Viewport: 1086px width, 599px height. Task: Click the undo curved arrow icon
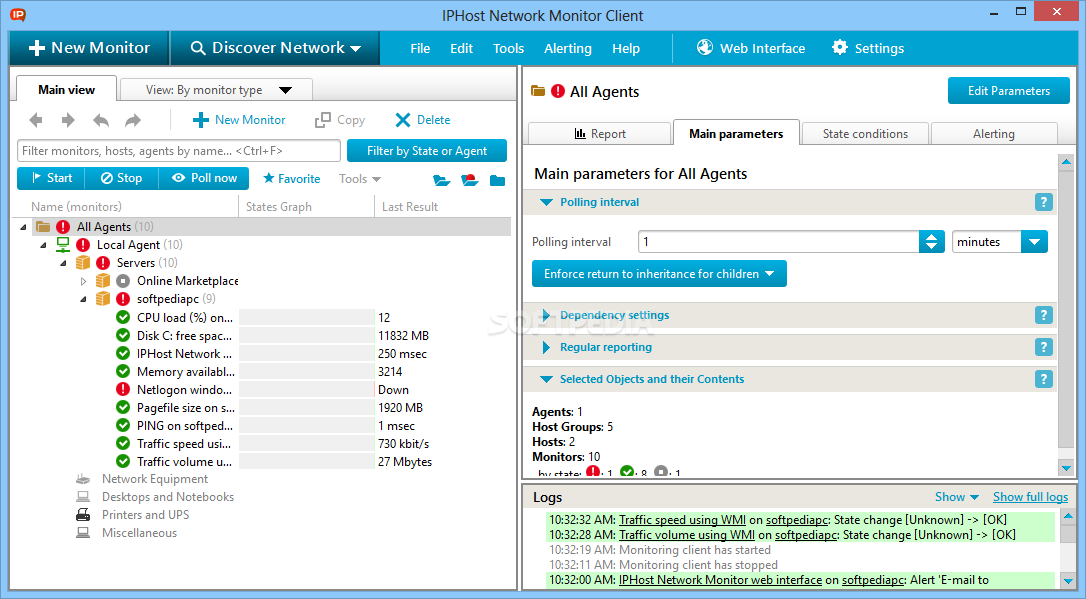101,120
